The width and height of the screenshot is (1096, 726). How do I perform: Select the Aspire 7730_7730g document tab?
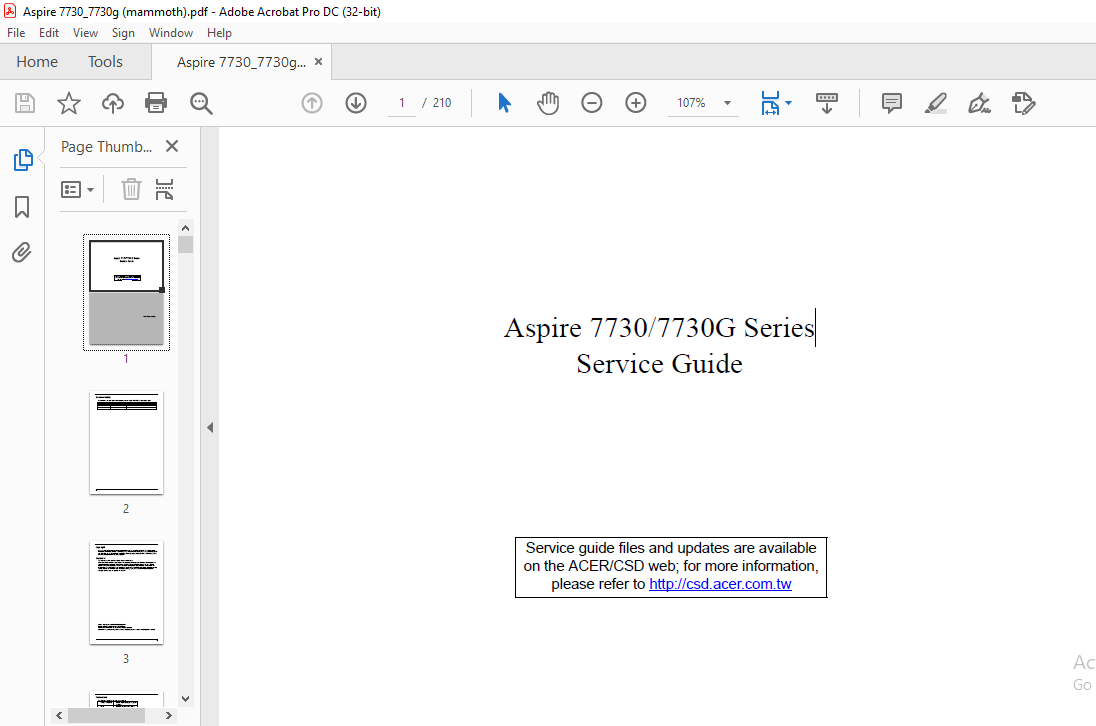241,62
